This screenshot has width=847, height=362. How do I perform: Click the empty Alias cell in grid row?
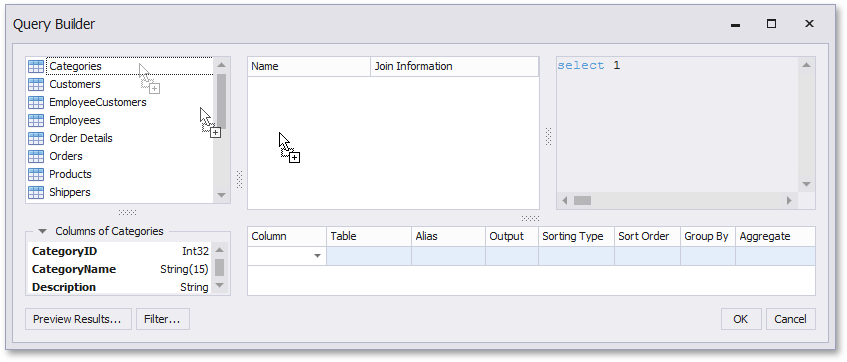[448, 256]
